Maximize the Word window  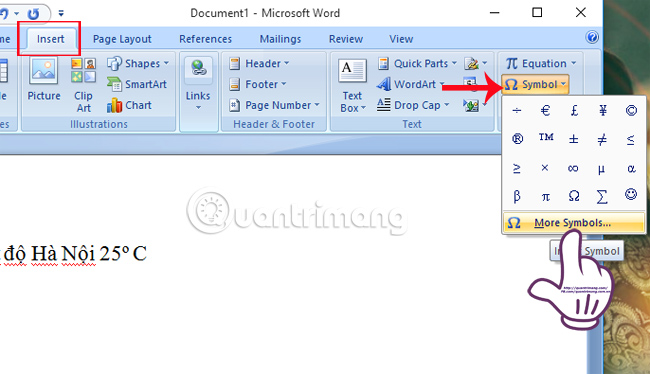pos(537,12)
